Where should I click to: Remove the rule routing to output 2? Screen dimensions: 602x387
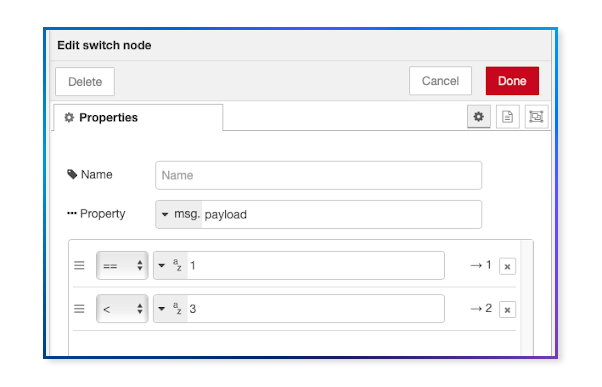click(507, 310)
